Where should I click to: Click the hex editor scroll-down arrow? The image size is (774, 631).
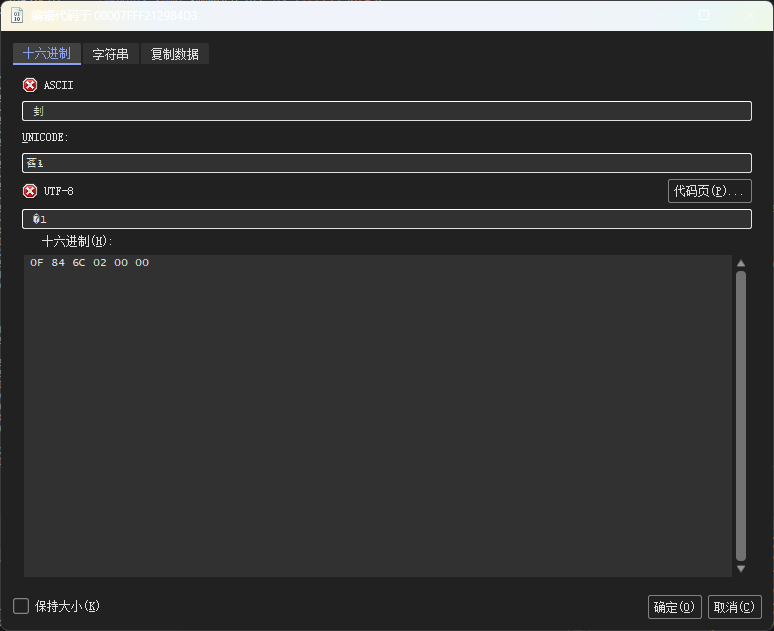tap(741, 569)
